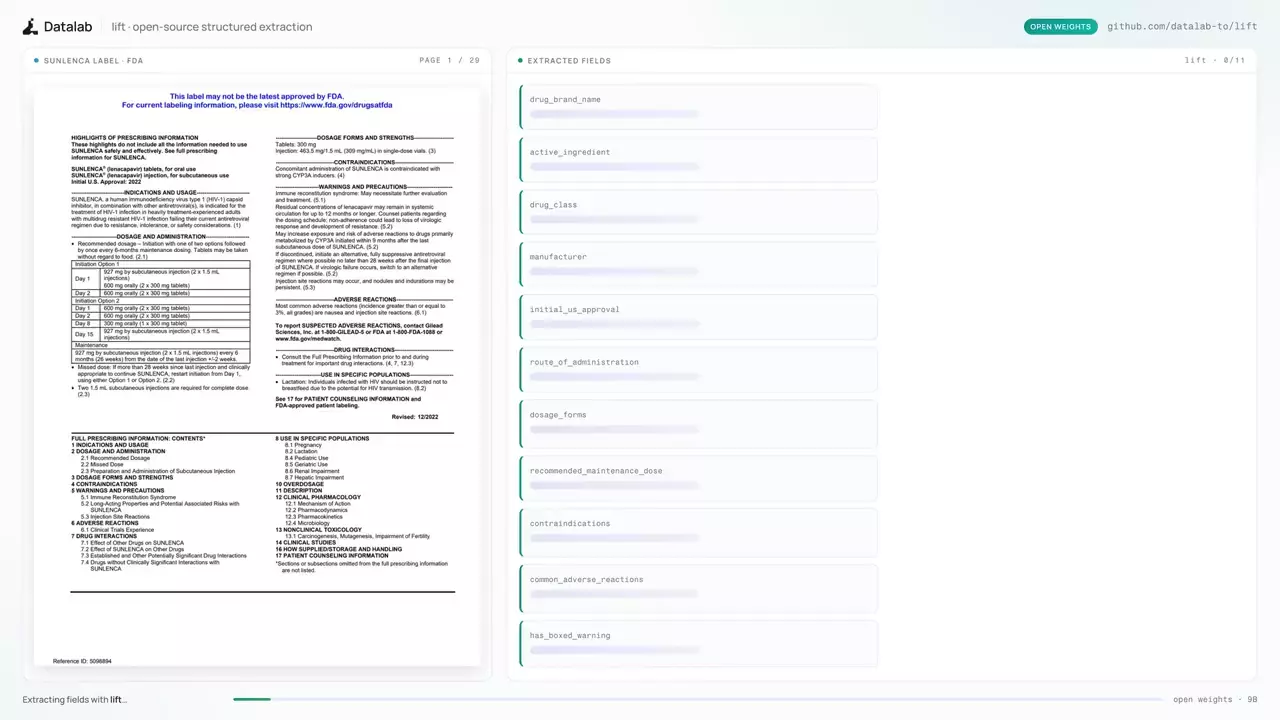Screen dimensions: 1280x720
Task: Click the extraction progress bar
Action: (x=698, y=699)
